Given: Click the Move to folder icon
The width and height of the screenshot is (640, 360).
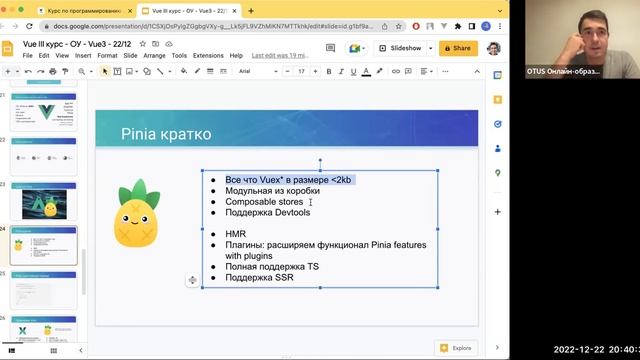Looking at the screenshot, I should 156,44.
